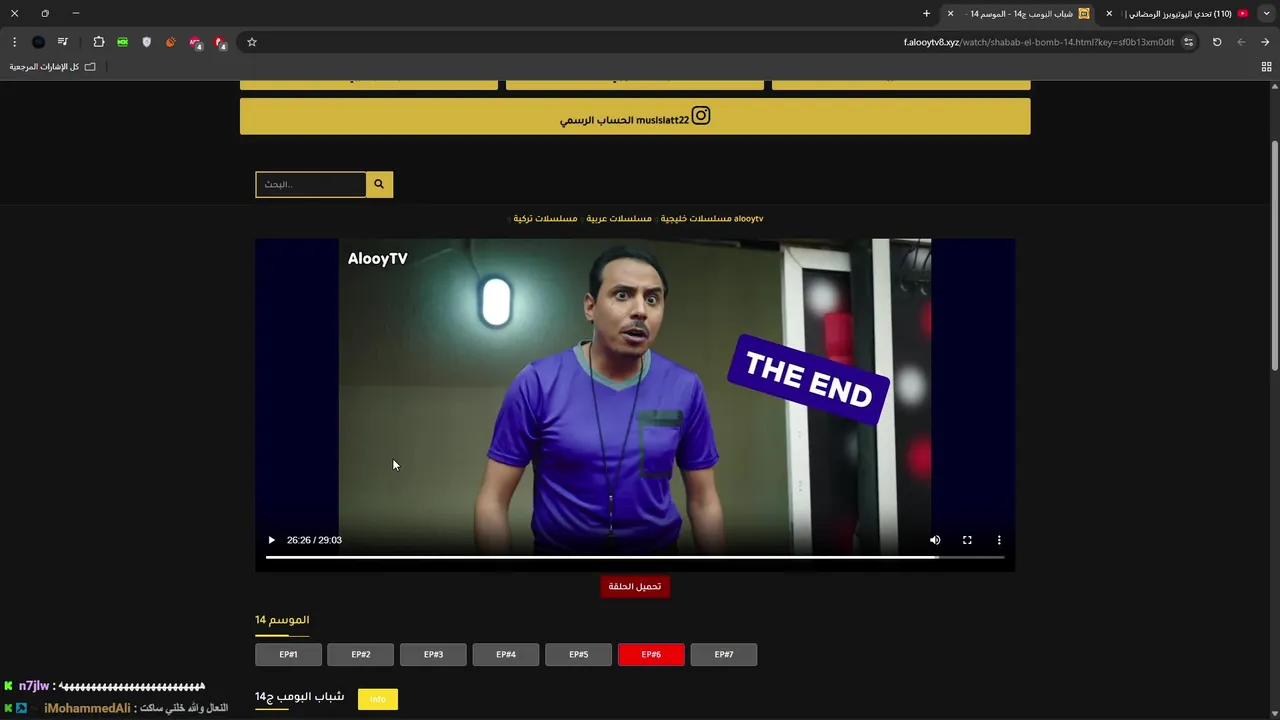Open the extensions puzzle-piece icon
The image size is (1280, 720).
pyautogui.click(x=98, y=42)
